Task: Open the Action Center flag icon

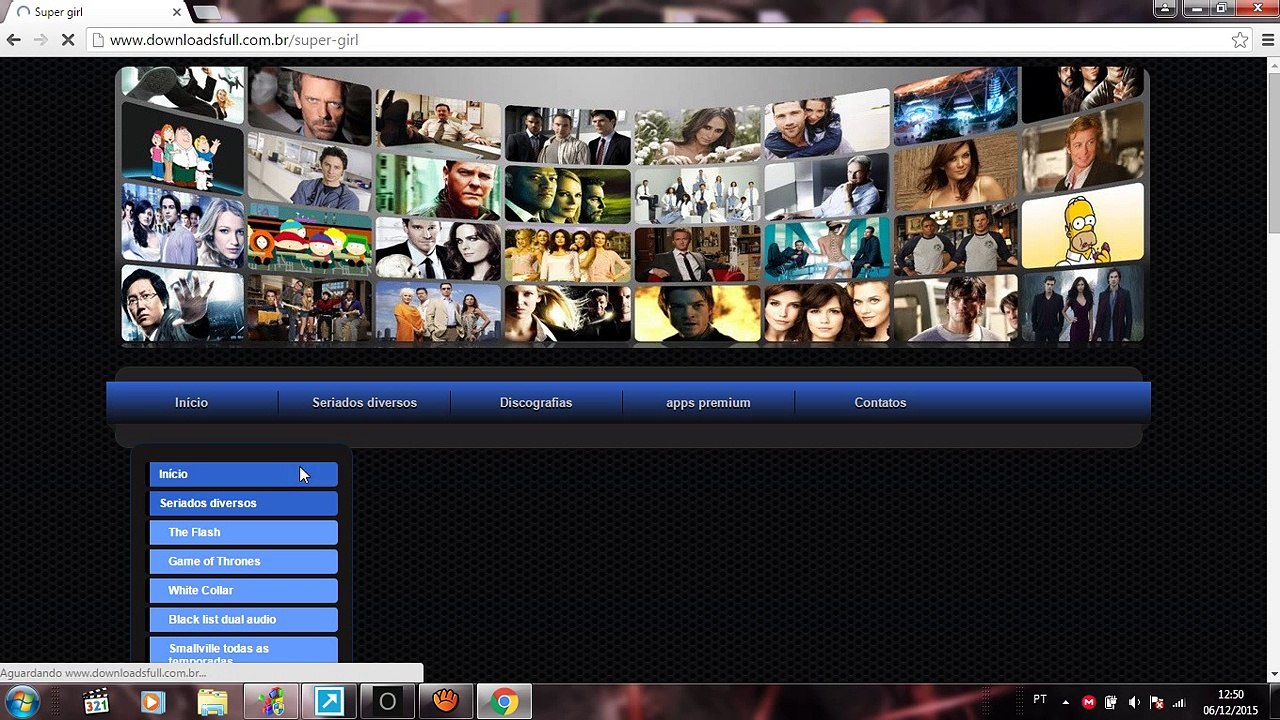Action: click(1157, 702)
